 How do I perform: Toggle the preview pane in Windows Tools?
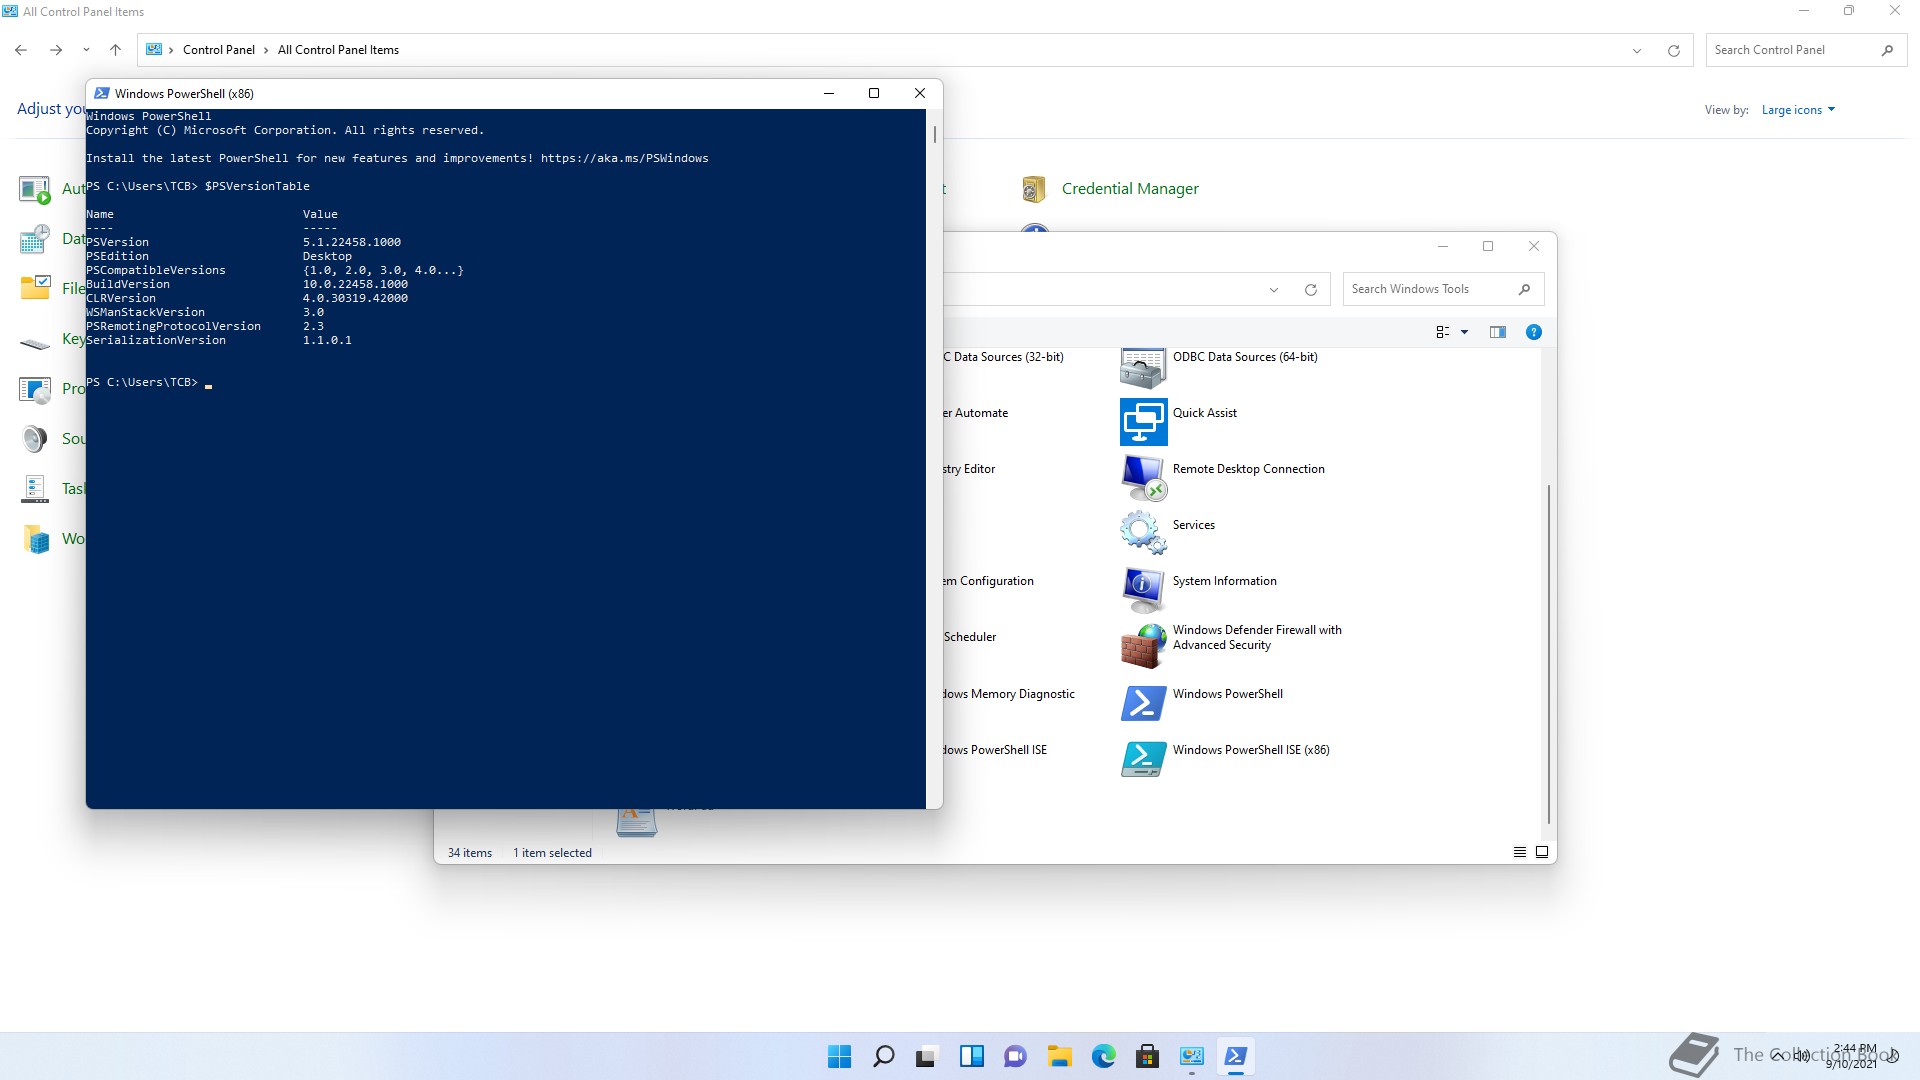(1497, 332)
